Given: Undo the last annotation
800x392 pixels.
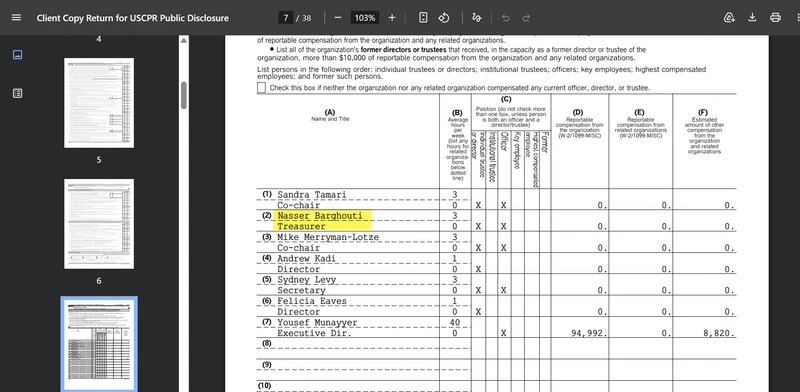Looking at the screenshot, I should click(506, 17).
